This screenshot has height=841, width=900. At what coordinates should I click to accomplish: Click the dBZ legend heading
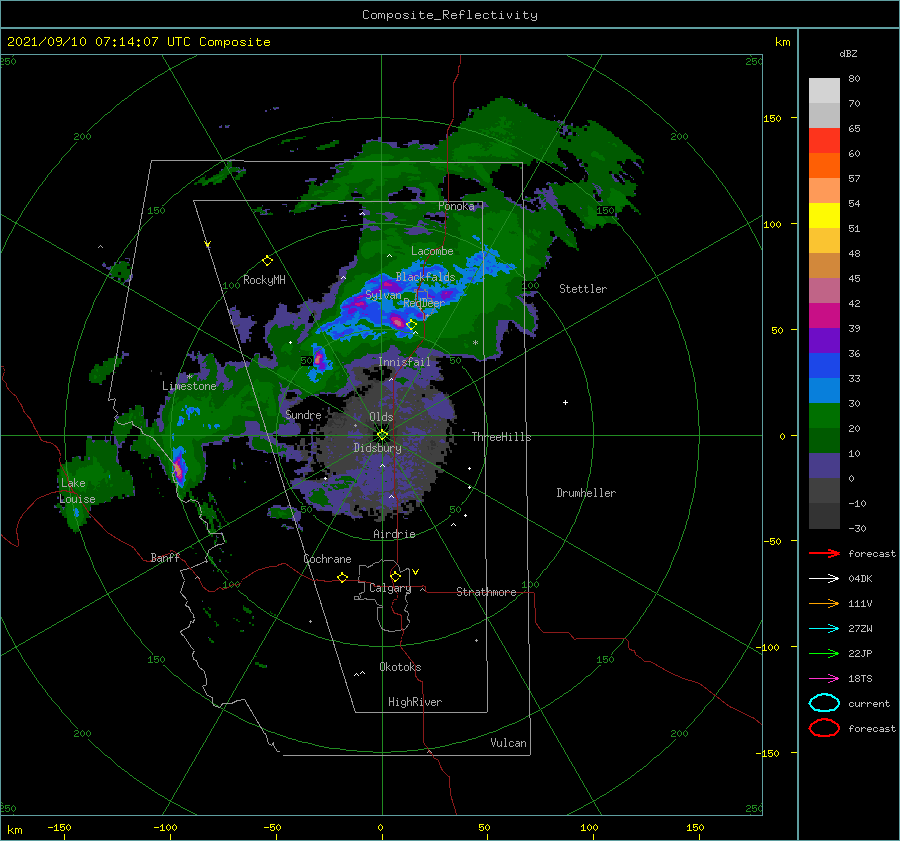(x=848, y=53)
